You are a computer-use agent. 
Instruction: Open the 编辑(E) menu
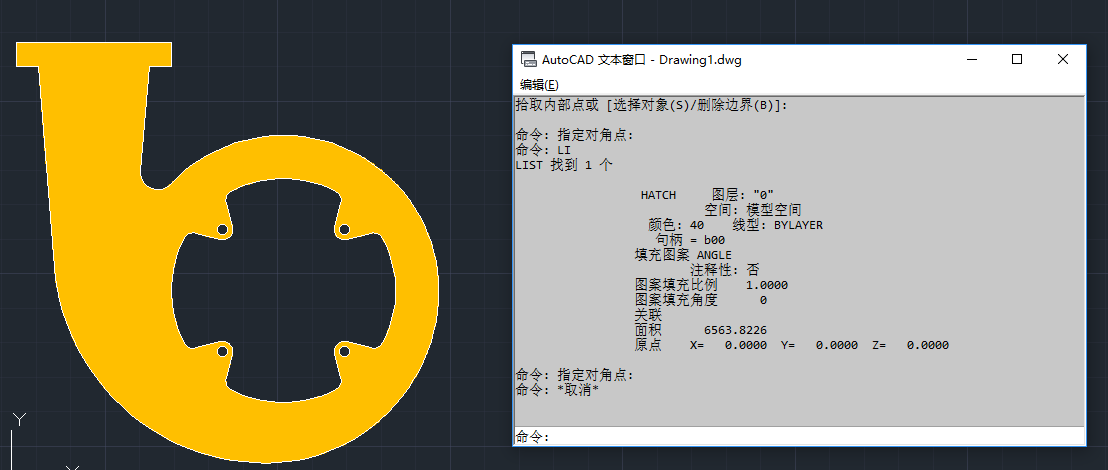[x=539, y=85]
